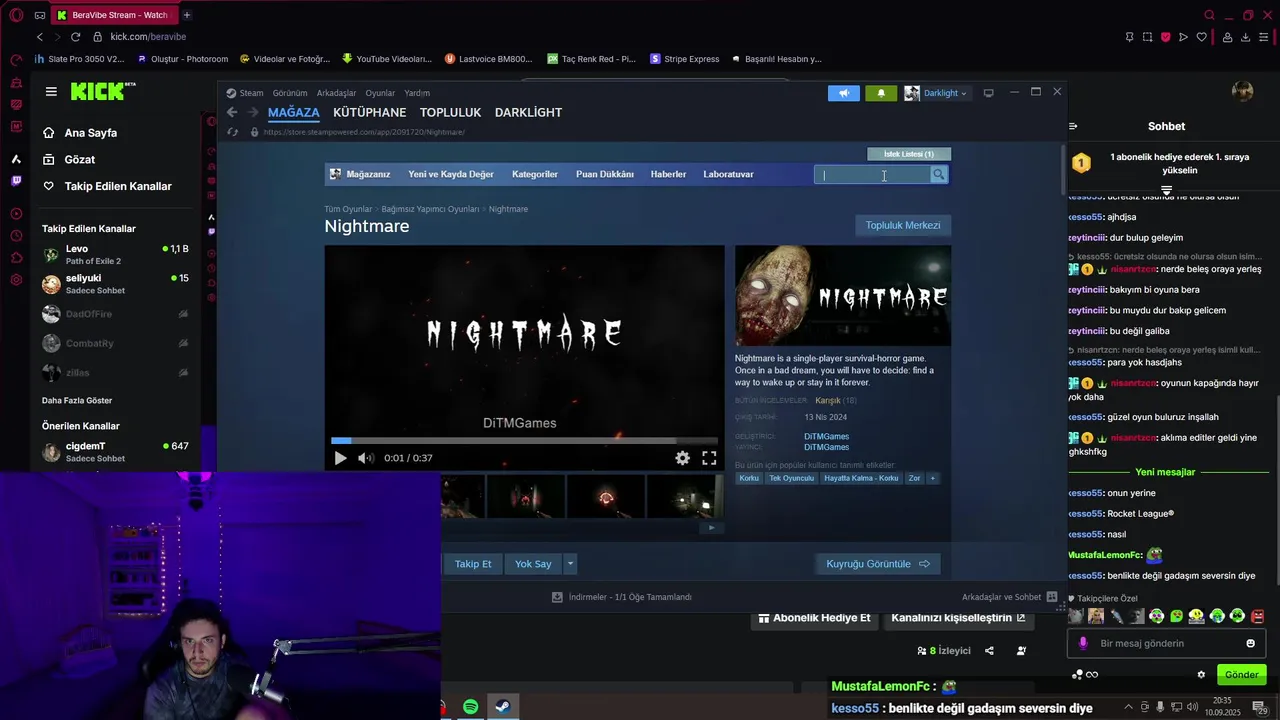Send message with Gönder button
This screenshot has width=1280, height=720.
(x=1241, y=675)
